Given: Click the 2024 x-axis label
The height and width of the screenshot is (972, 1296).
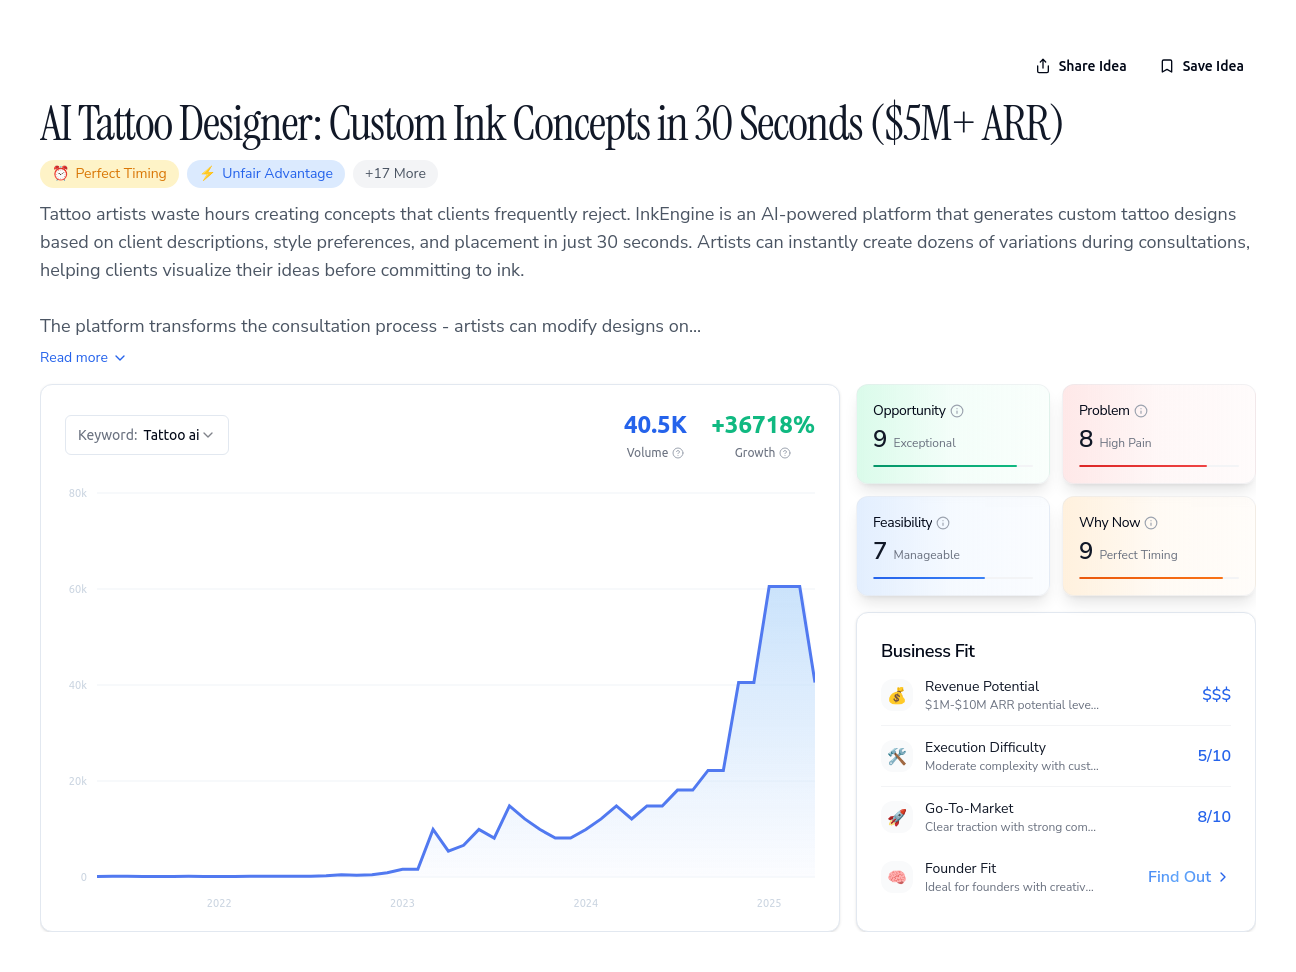Looking at the screenshot, I should tap(586, 903).
